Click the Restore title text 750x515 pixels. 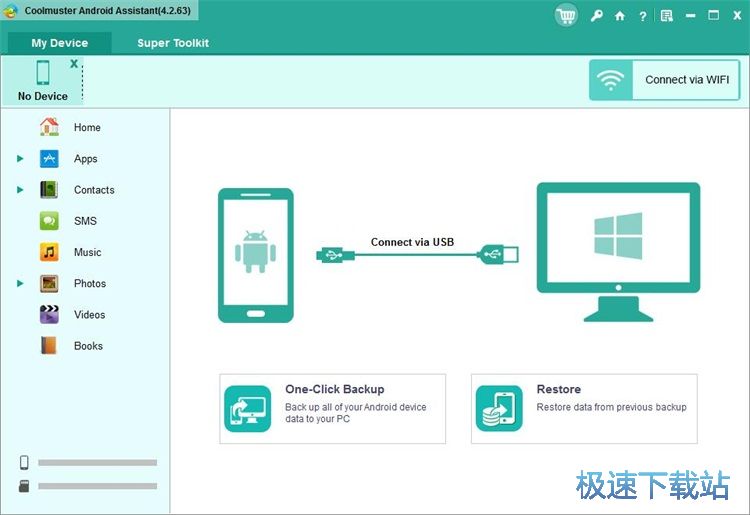[559, 389]
